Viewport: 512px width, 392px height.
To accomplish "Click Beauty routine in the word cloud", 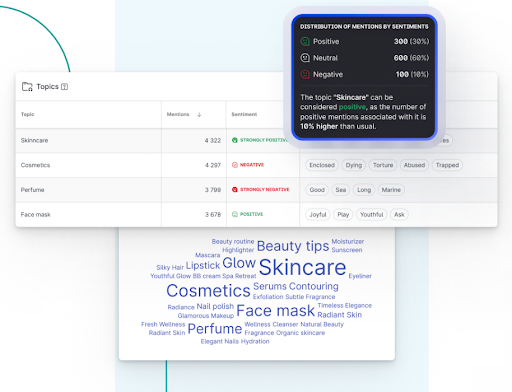I will pos(233,241).
